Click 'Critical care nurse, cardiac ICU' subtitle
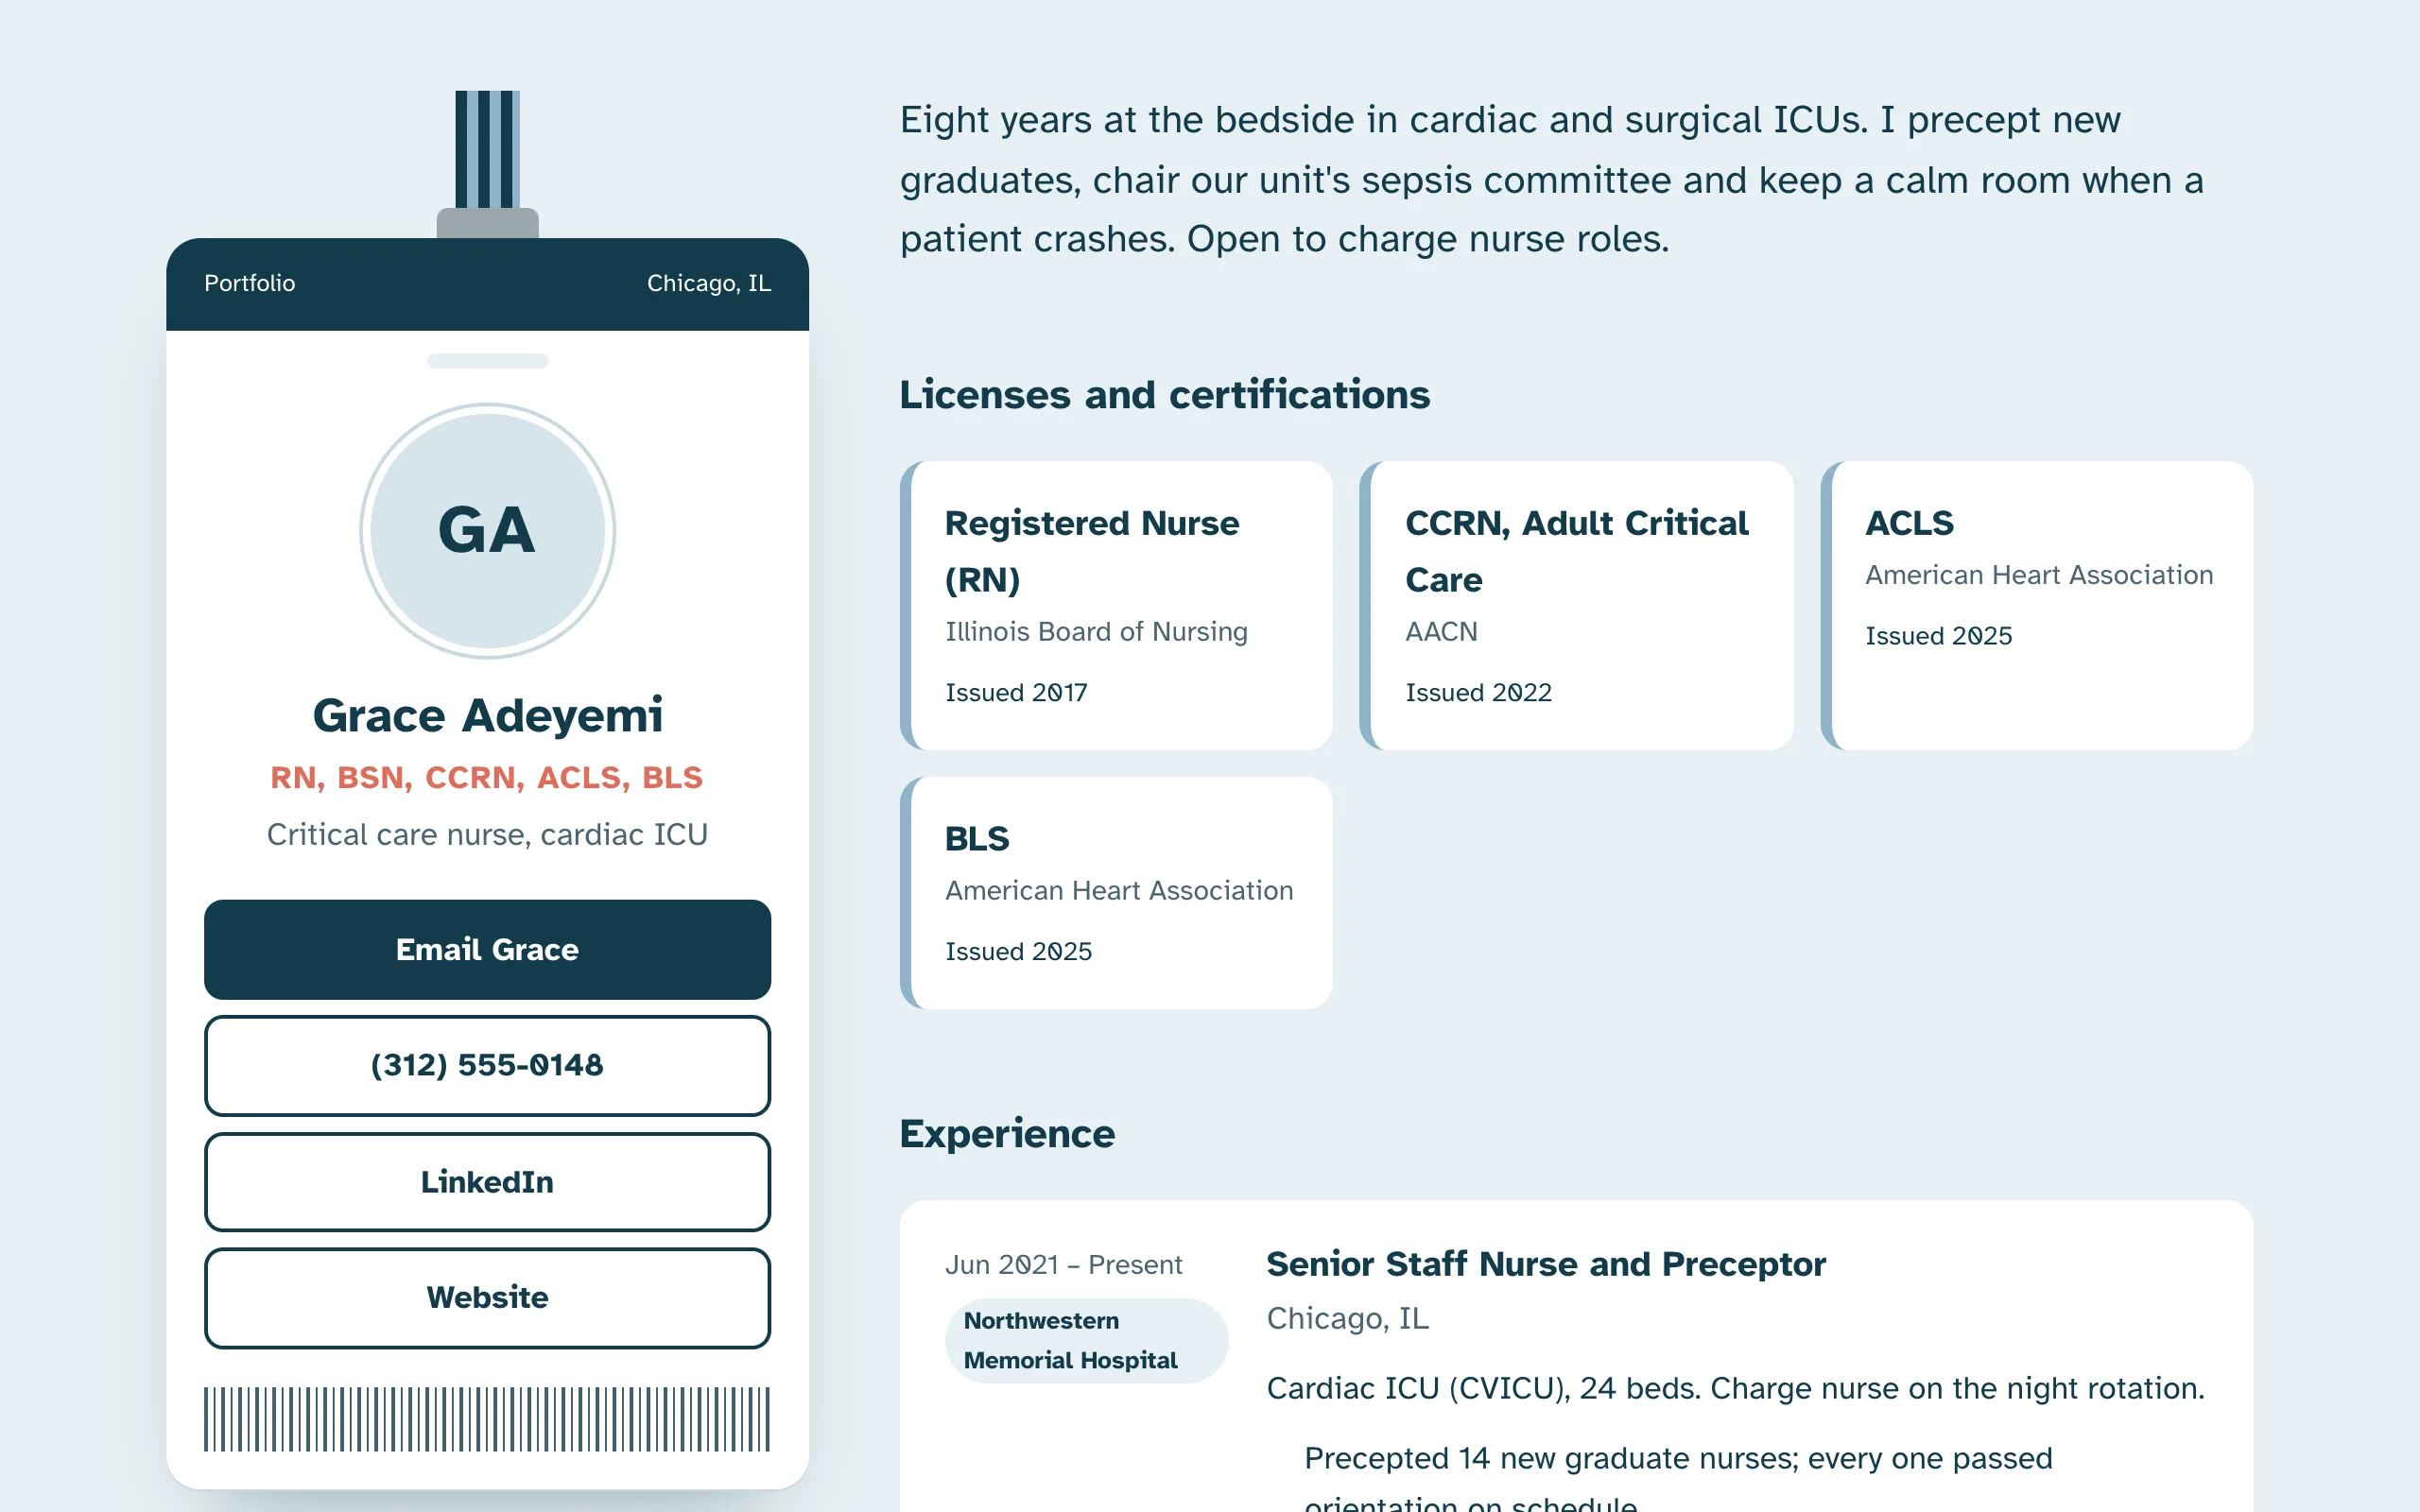 coord(487,834)
